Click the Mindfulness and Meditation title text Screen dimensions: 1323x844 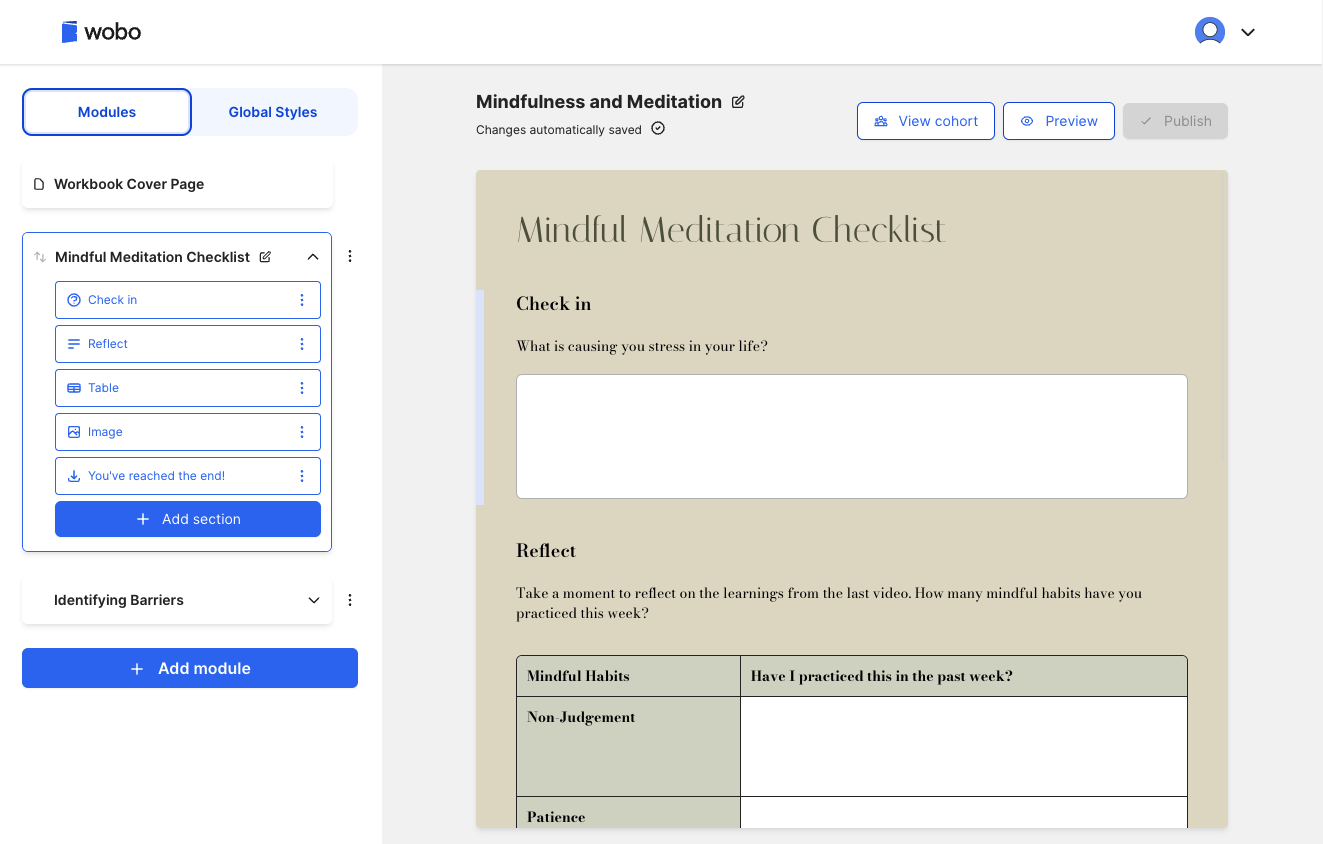pyautogui.click(x=599, y=102)
